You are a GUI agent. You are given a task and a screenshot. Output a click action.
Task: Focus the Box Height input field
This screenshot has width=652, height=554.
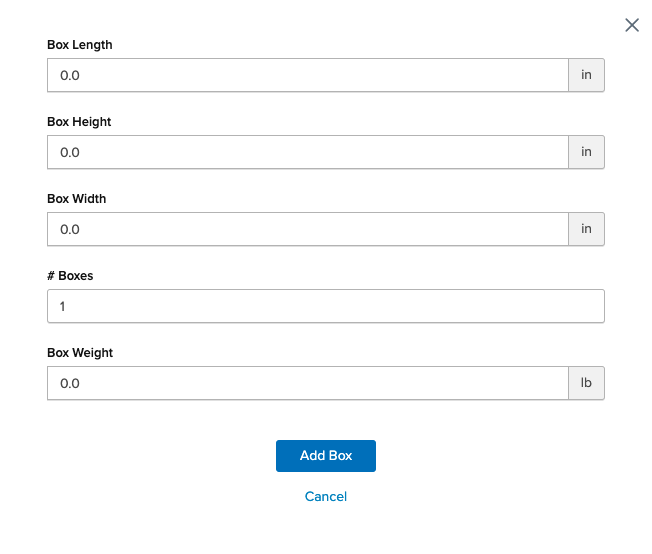[x=308, y=152]
